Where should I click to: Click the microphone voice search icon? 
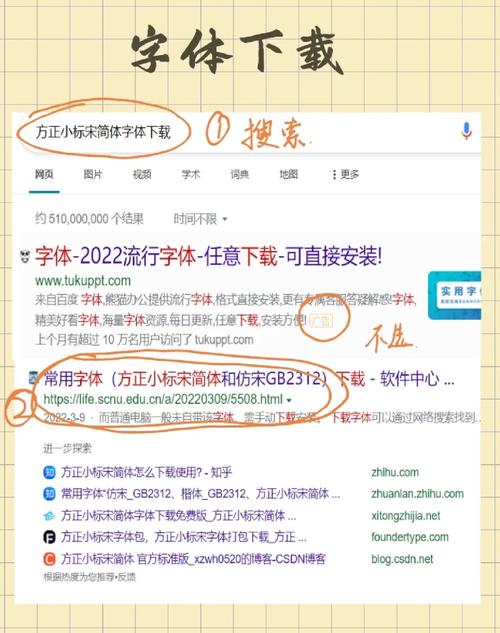pyautogui.click(x=467, y=131)
